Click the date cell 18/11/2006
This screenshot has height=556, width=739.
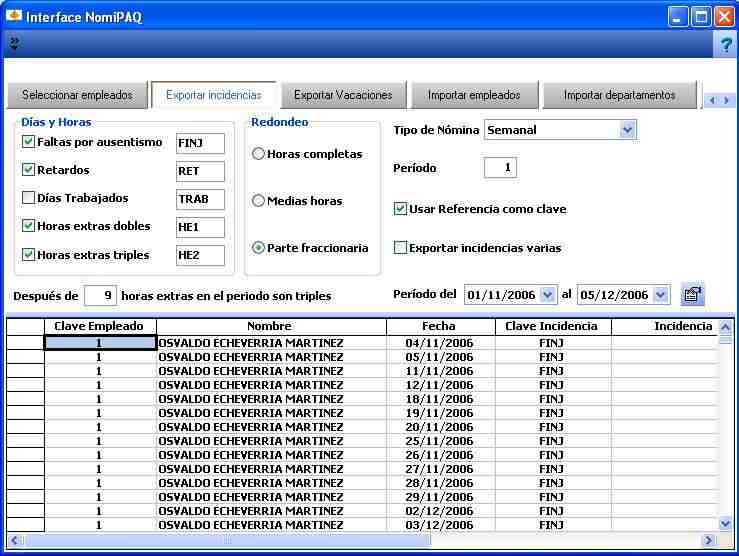439,399
